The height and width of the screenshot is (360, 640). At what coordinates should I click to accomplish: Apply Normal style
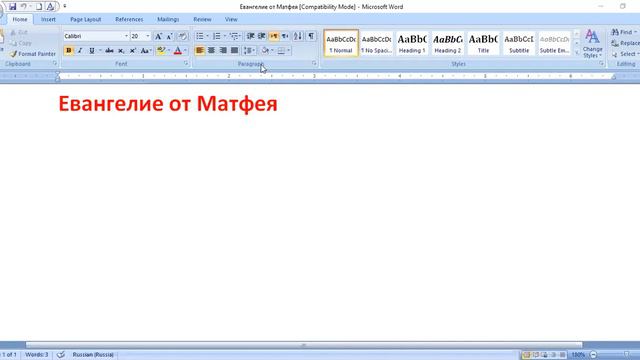341,43
